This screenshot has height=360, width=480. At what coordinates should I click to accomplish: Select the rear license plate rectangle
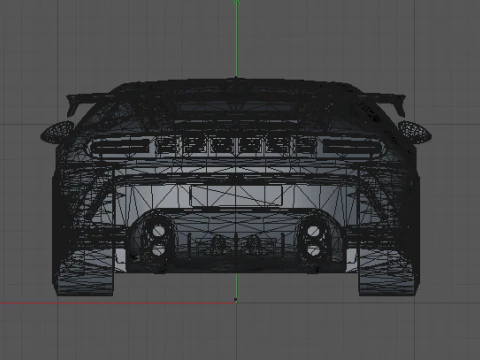236,196
